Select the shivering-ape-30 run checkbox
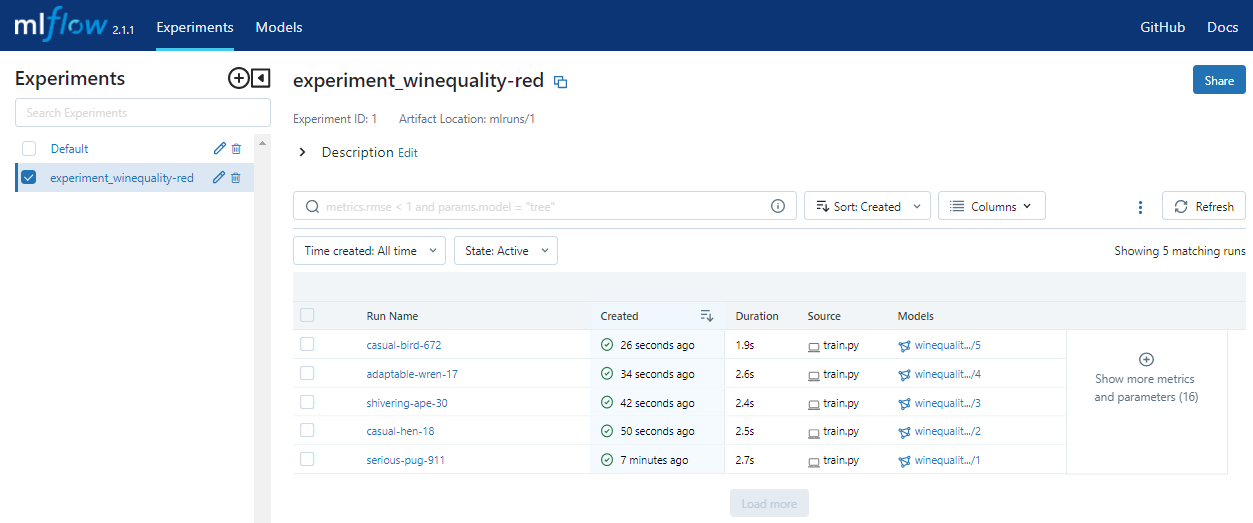The width and height of the screenshot is (1253, 523). coord(307,402)
